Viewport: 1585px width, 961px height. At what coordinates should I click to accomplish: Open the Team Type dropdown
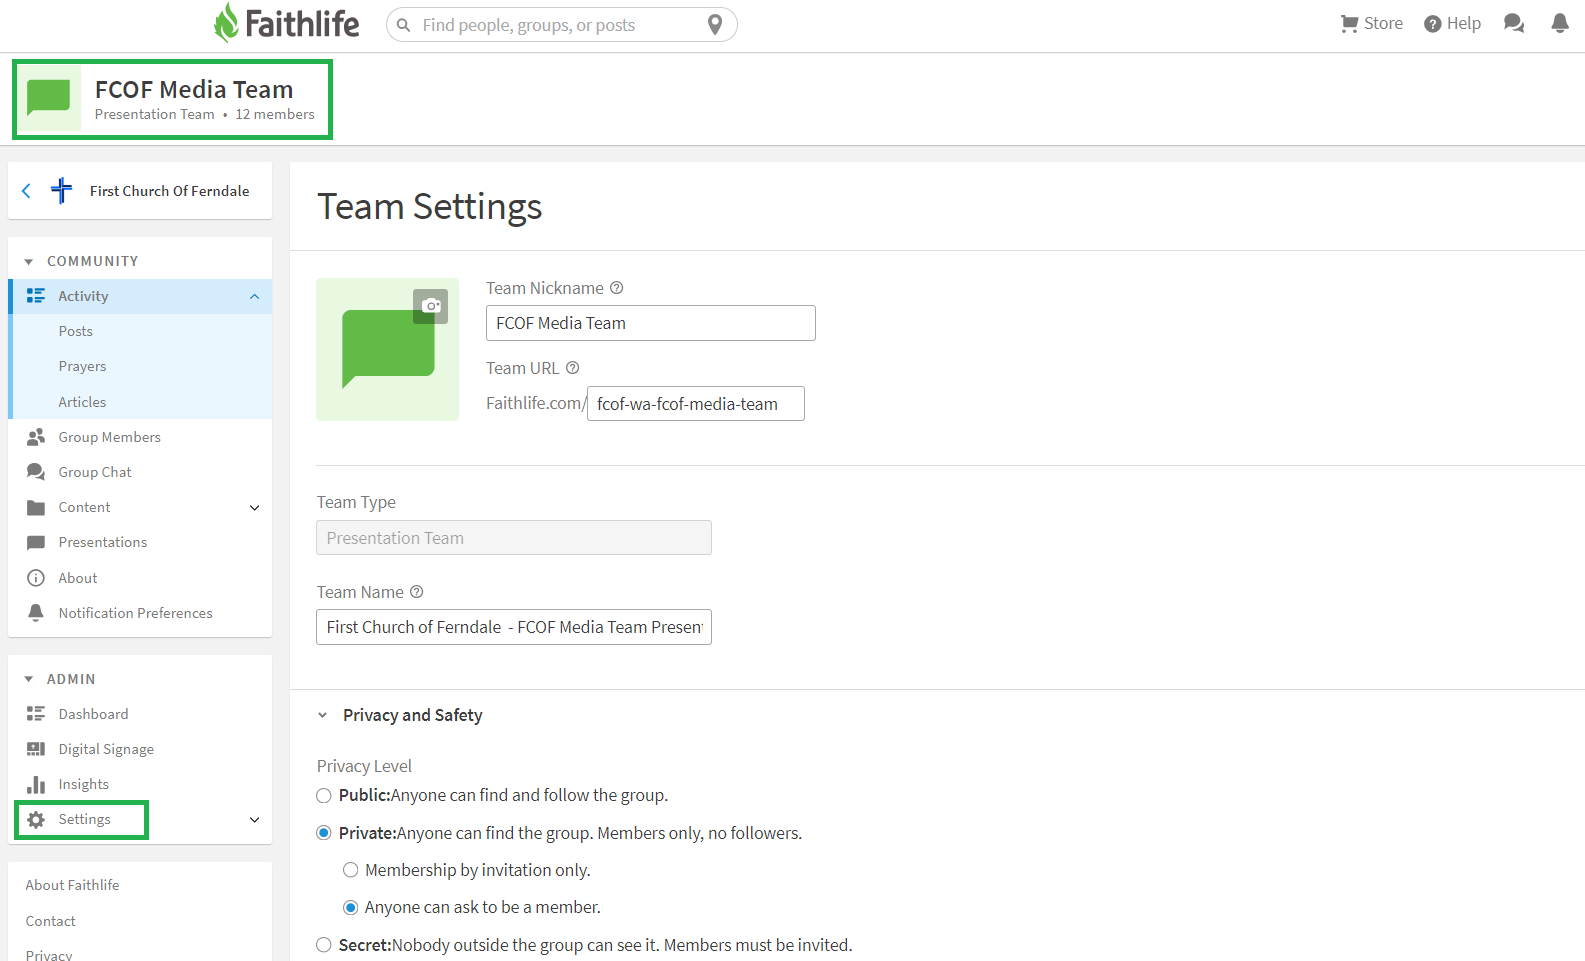(x=514, y=538)
